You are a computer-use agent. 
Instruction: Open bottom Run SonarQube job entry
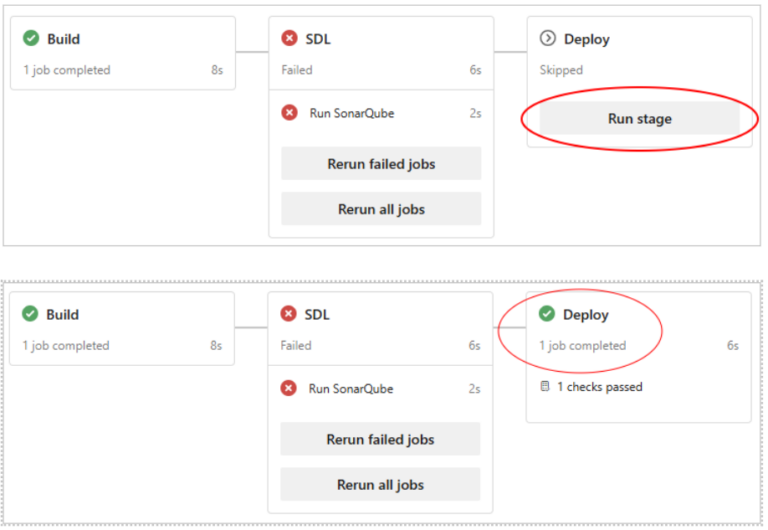351,389
